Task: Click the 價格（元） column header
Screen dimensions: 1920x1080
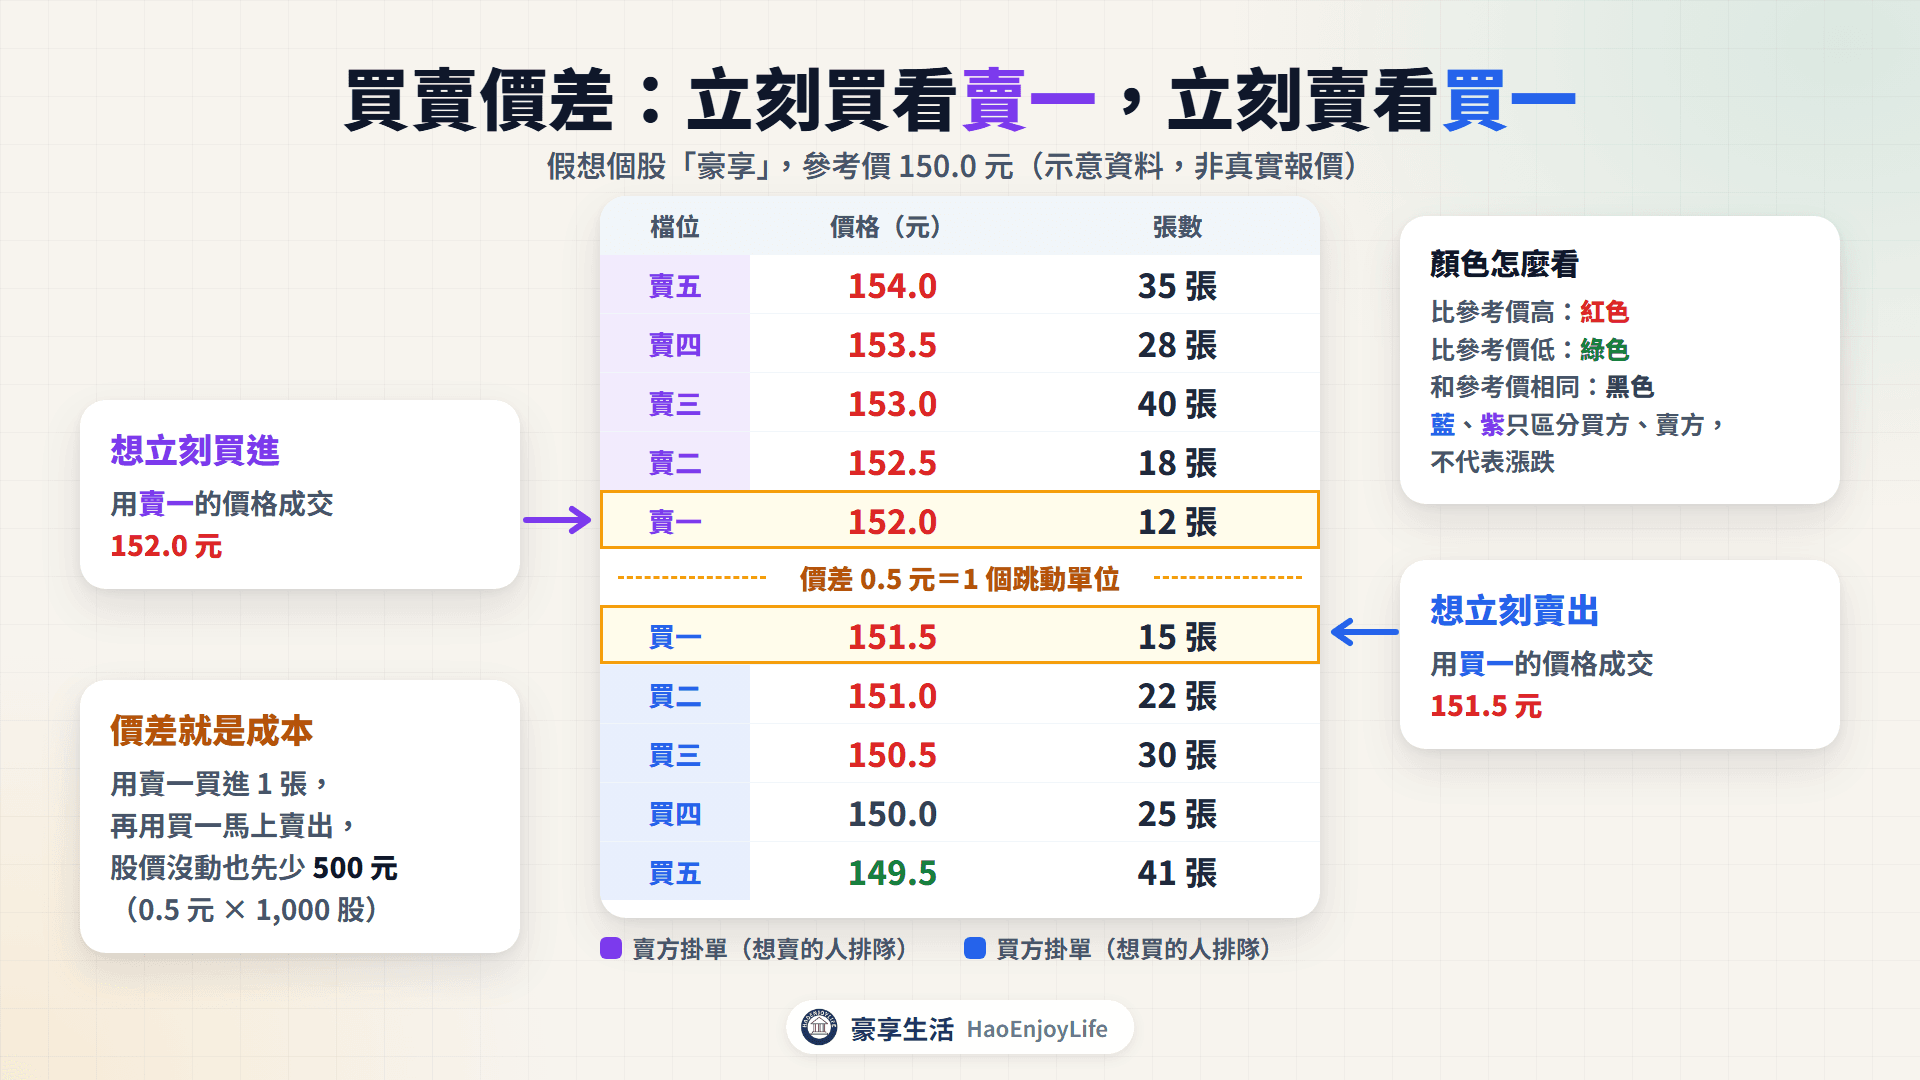Action: (886, 227)
